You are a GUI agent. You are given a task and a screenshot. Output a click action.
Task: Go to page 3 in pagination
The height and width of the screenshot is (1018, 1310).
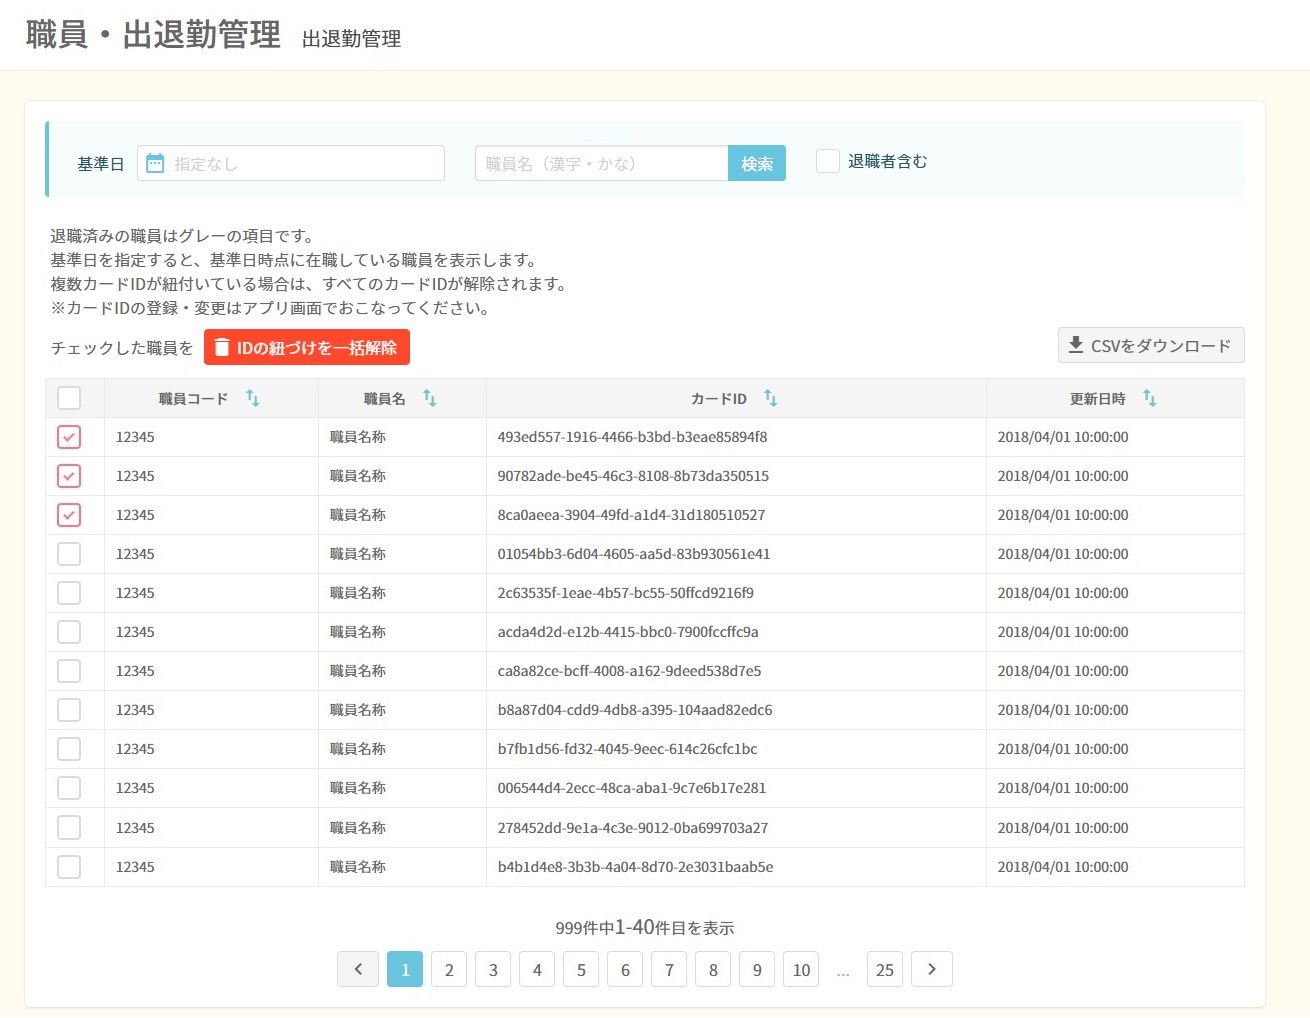click(x=493, y=969)
